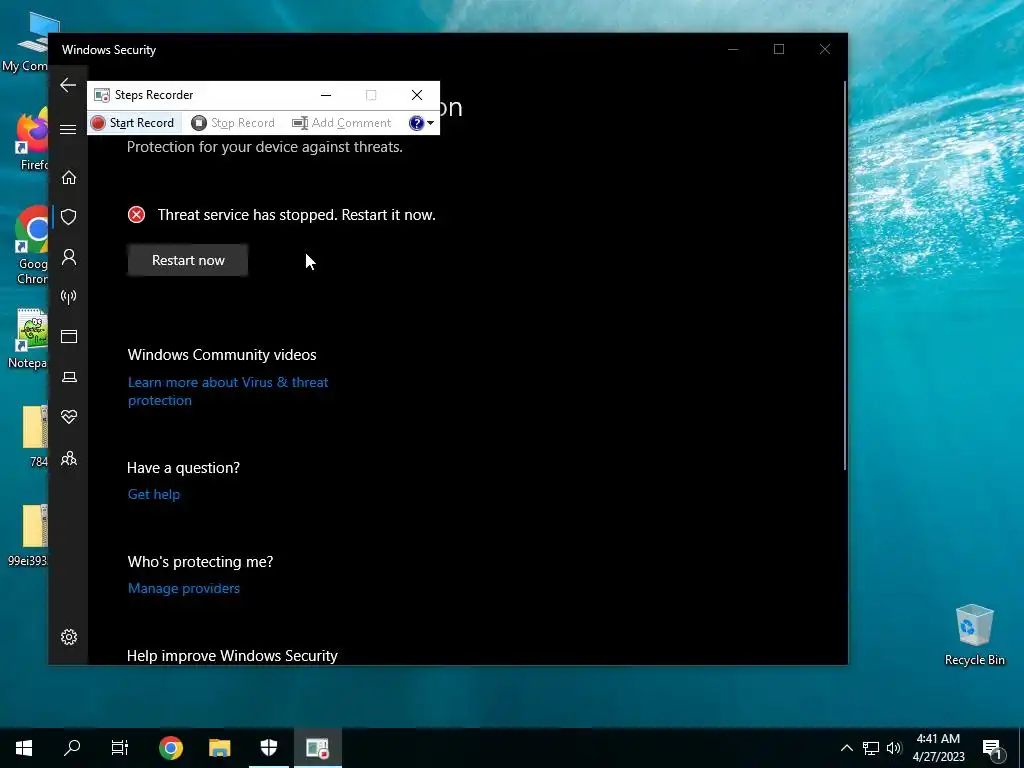Click Start Record in Steps Recorder
Image resolution: width=1024 pixels, height=768 pixels.
pos(133,123)
